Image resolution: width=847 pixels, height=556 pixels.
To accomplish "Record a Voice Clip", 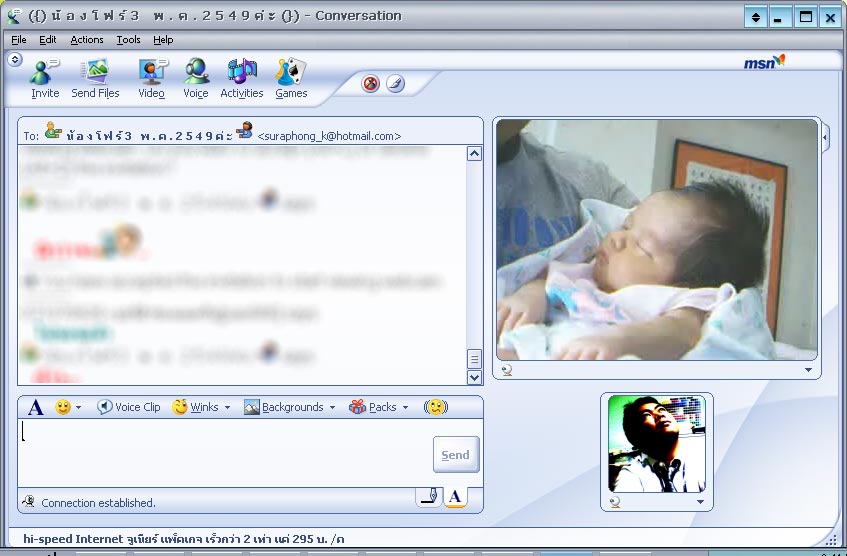I will [x=128, y=407].
